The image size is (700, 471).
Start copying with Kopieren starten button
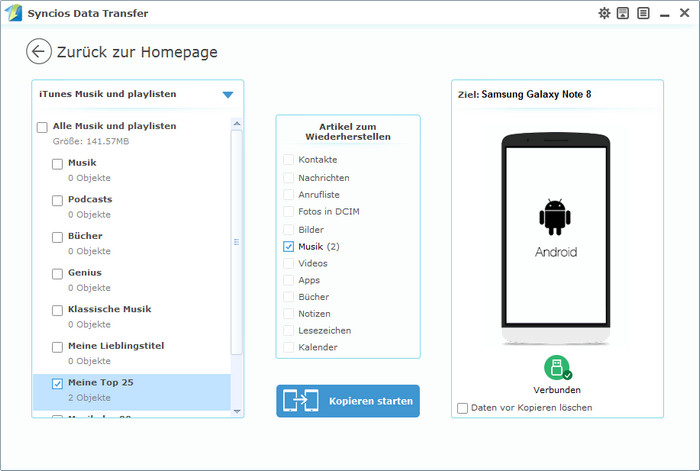[348, 401]
